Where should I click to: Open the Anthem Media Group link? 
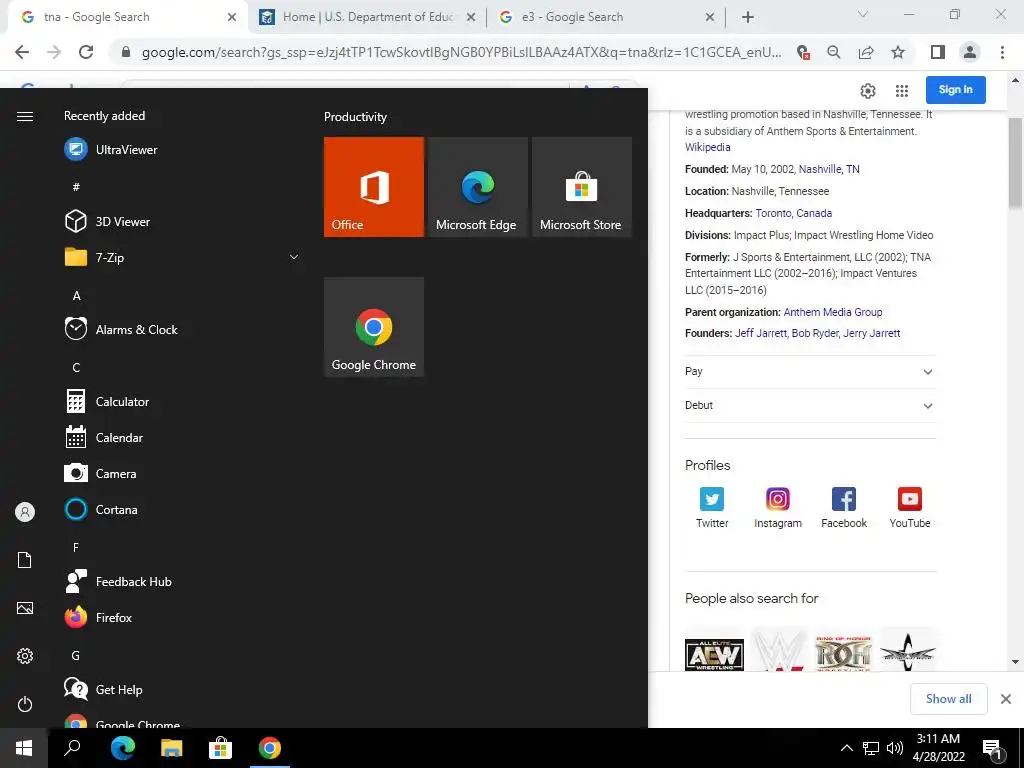(833, 312)
